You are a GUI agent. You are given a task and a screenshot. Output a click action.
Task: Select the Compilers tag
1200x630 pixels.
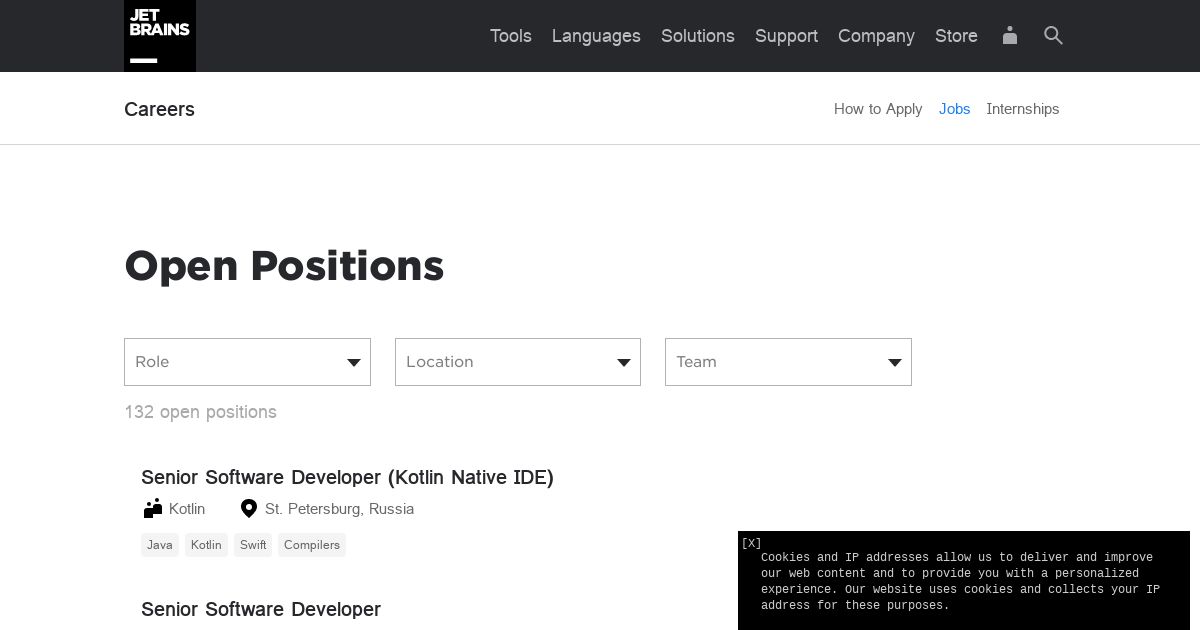(x=312, y=545)
